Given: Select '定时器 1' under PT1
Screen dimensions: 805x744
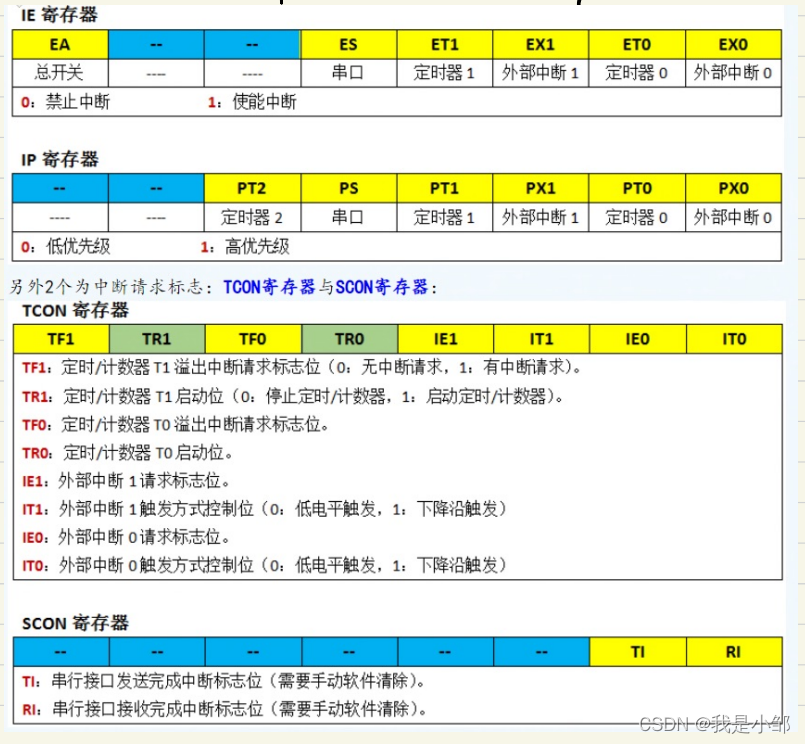Looking at the screenshot, I should click(x=445, y=217).
